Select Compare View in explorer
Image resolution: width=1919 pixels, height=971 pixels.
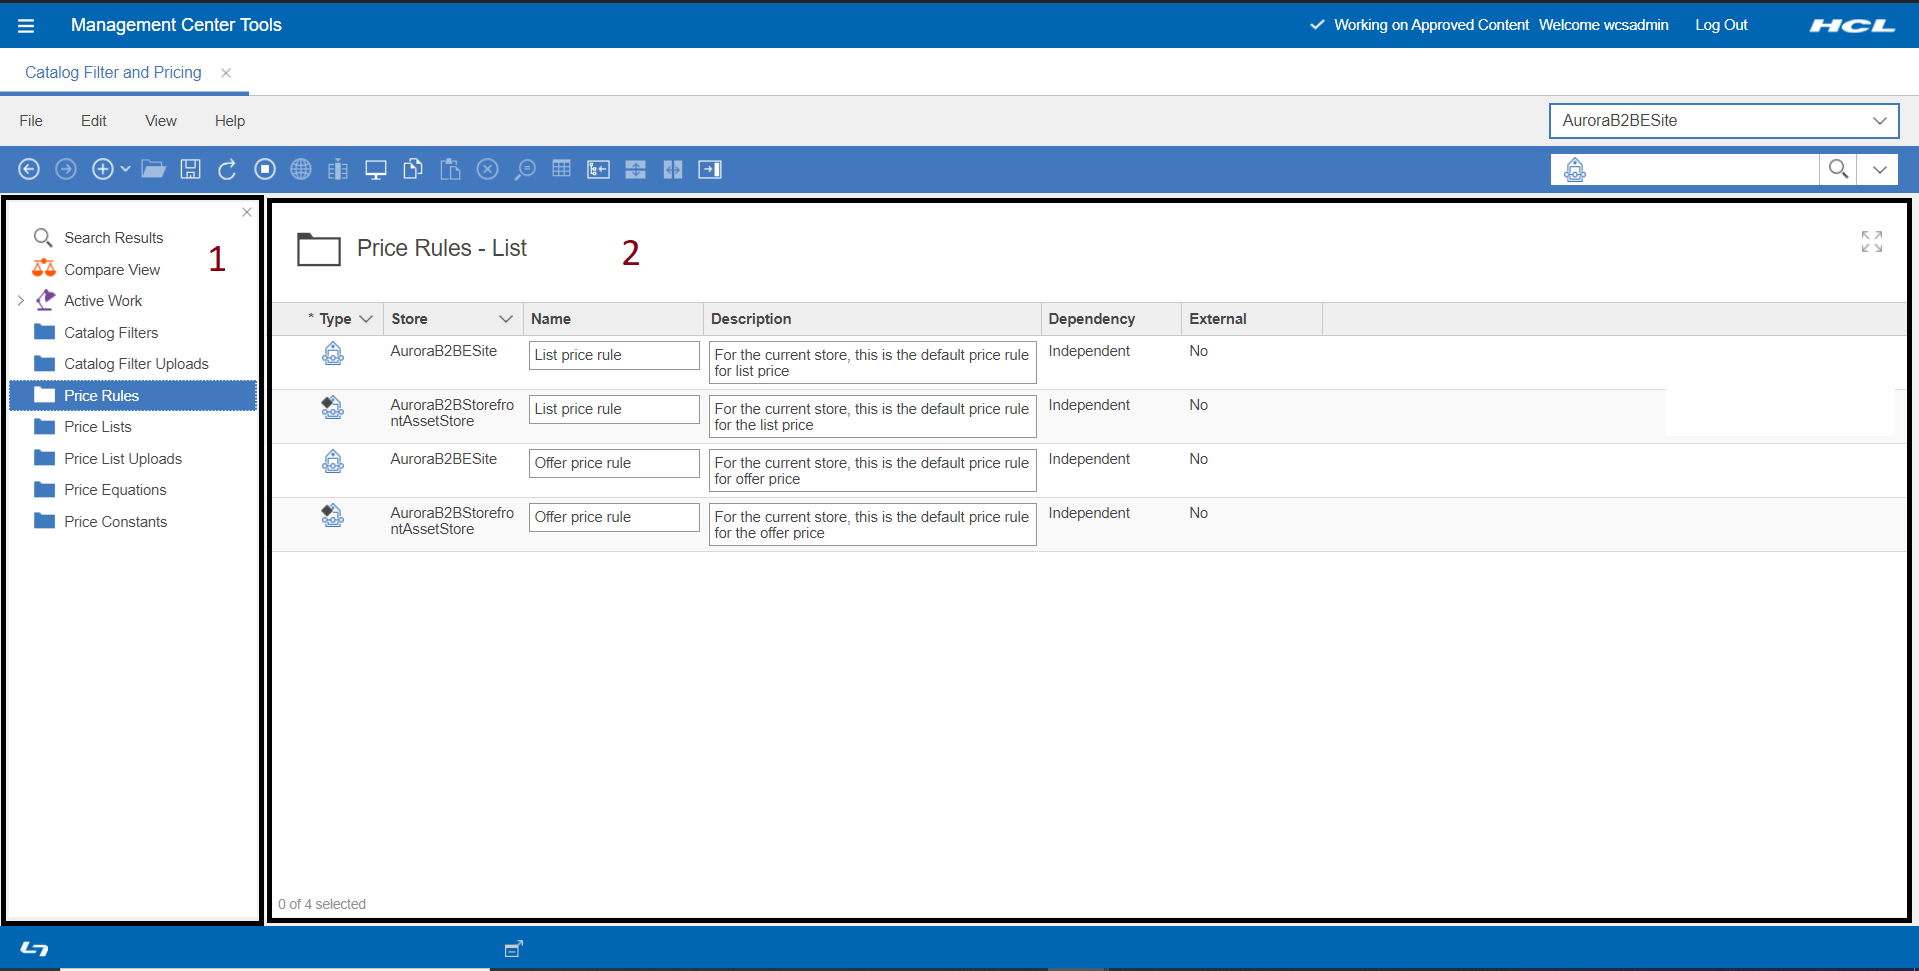112,270
